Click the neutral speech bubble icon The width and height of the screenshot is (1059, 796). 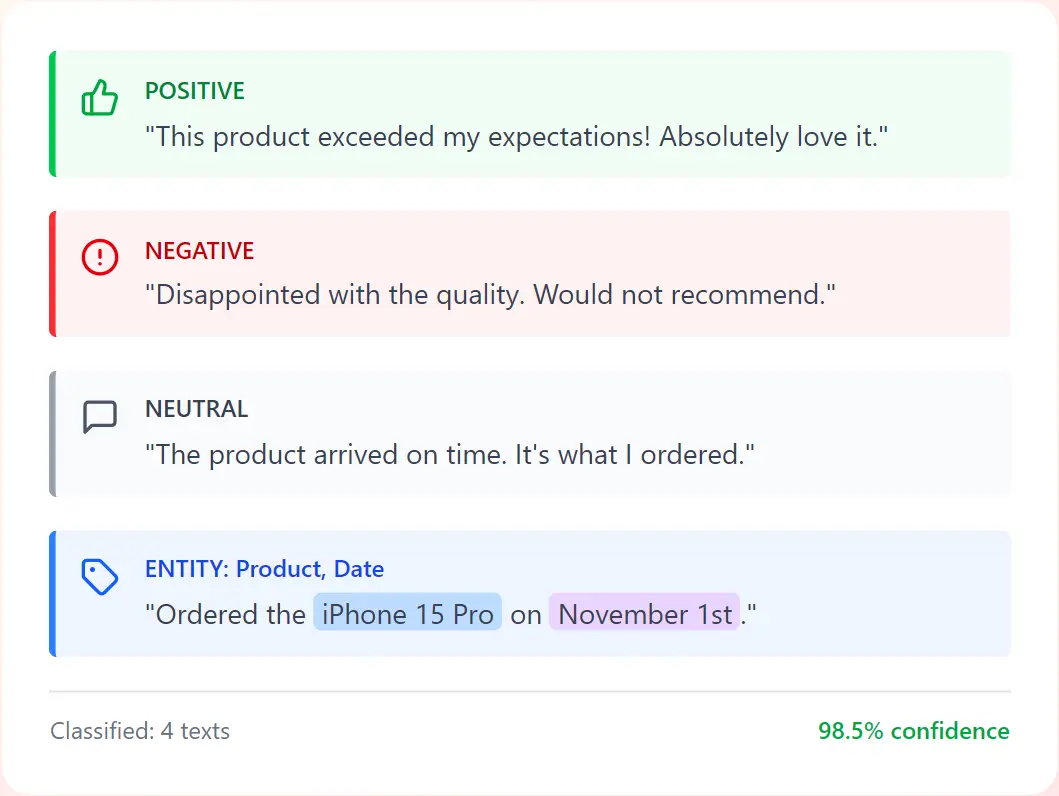click(100, 416)
